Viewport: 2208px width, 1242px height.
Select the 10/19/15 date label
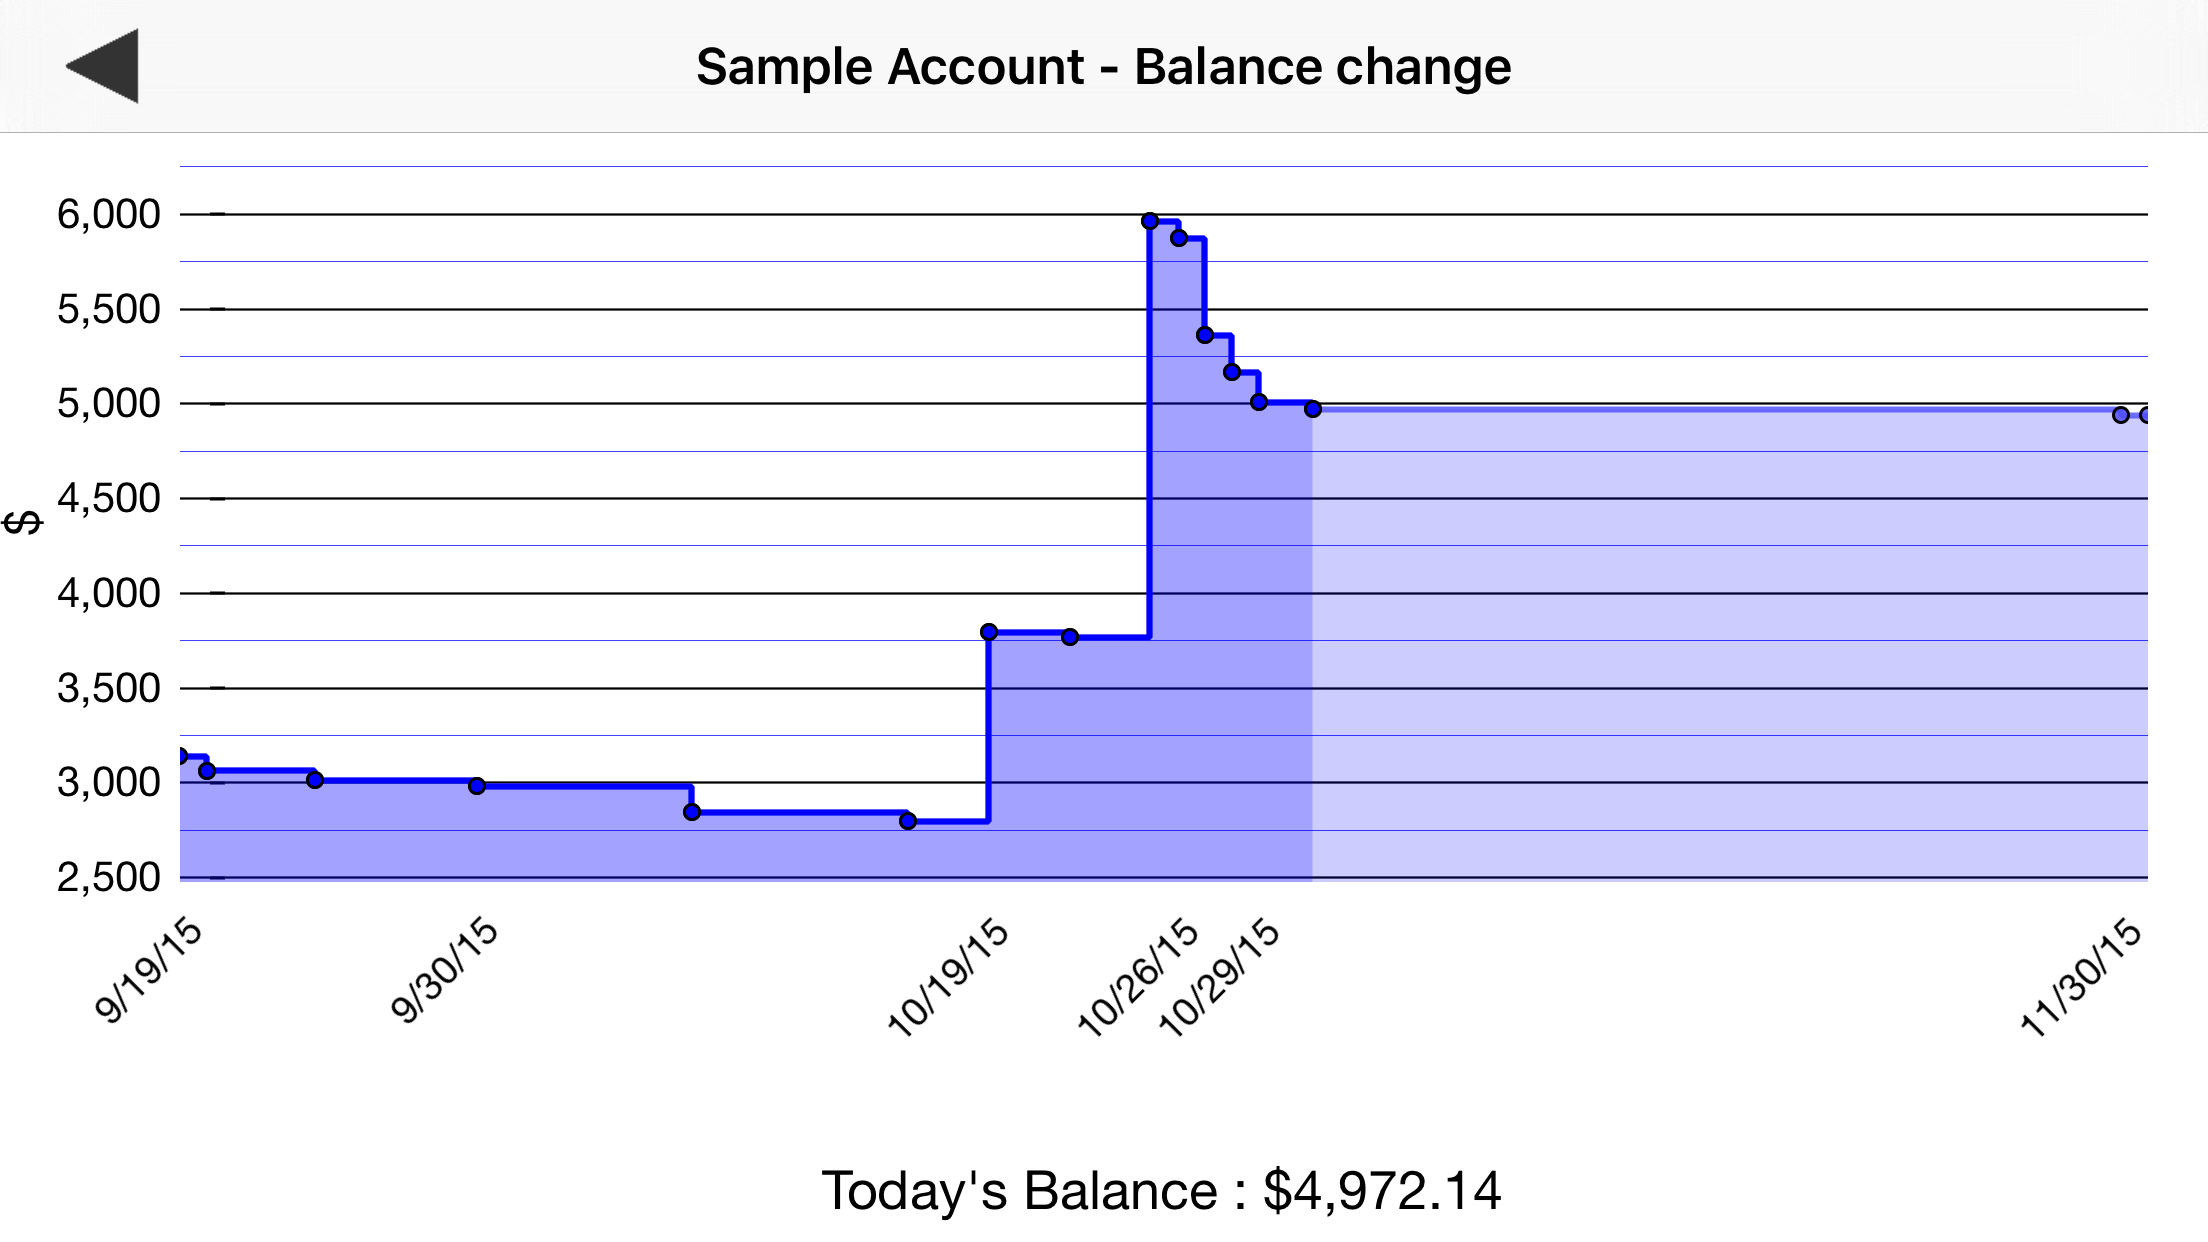pos(948,977)
